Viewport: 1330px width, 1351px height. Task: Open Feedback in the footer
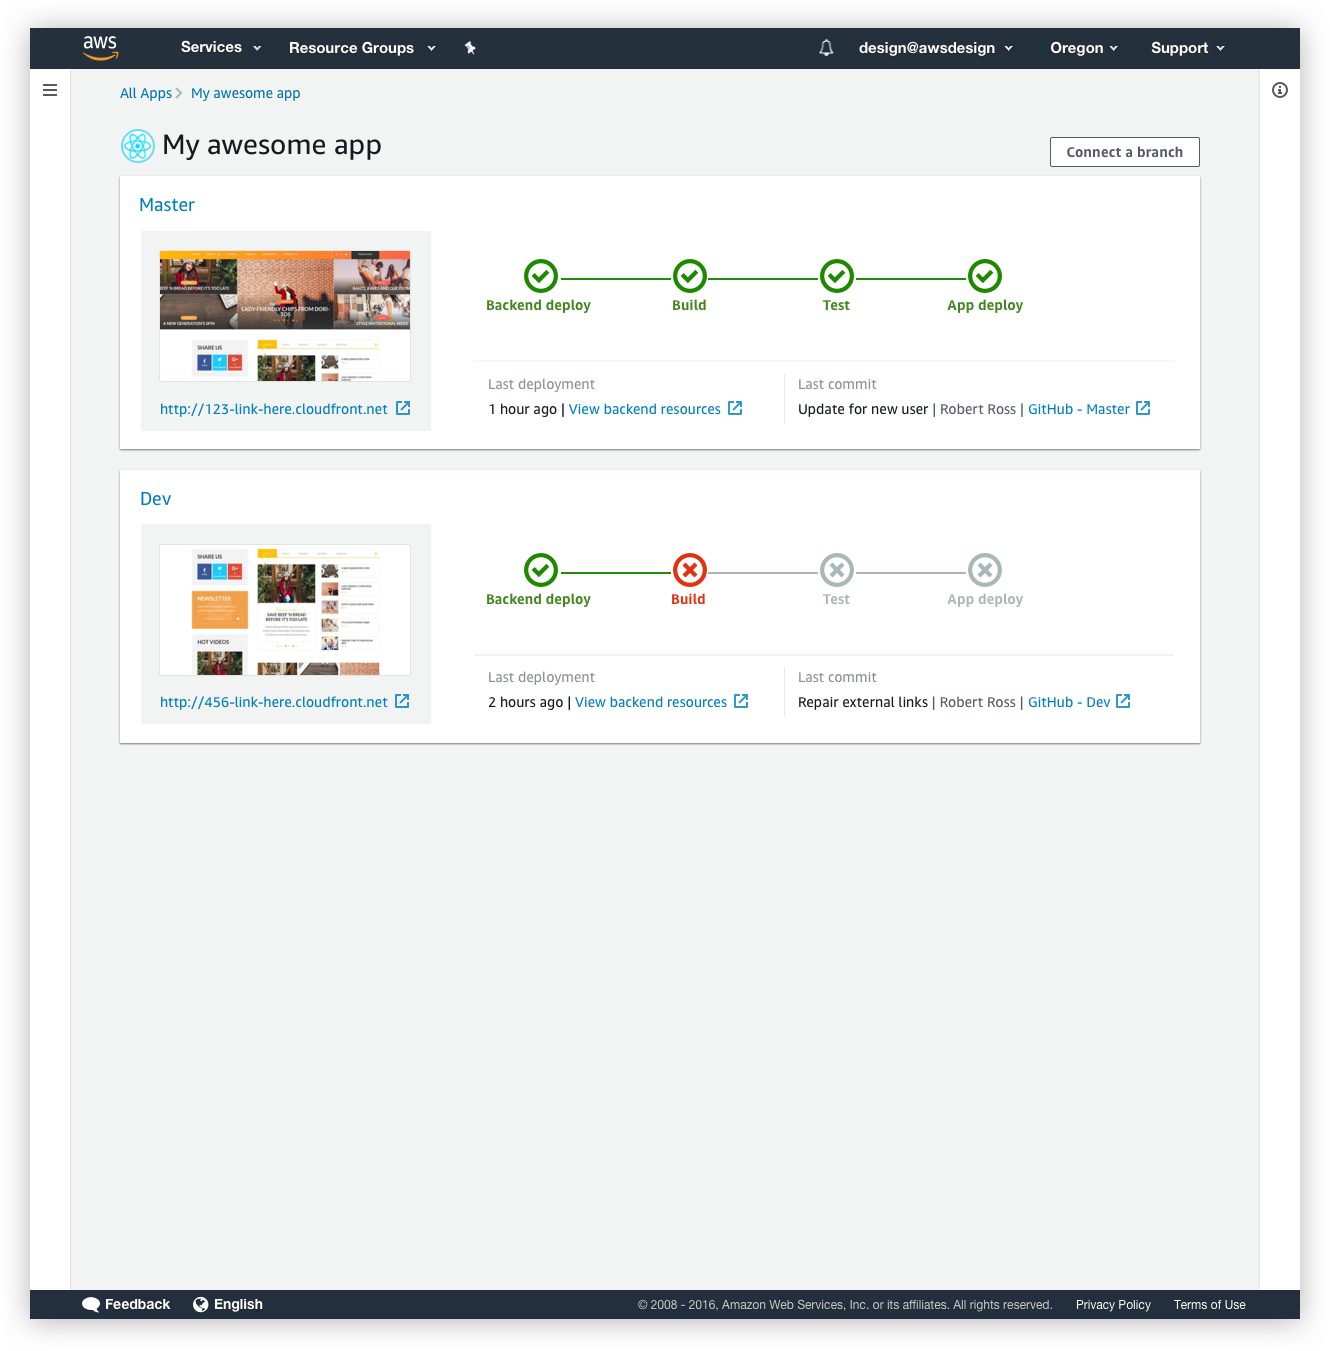126,1304
